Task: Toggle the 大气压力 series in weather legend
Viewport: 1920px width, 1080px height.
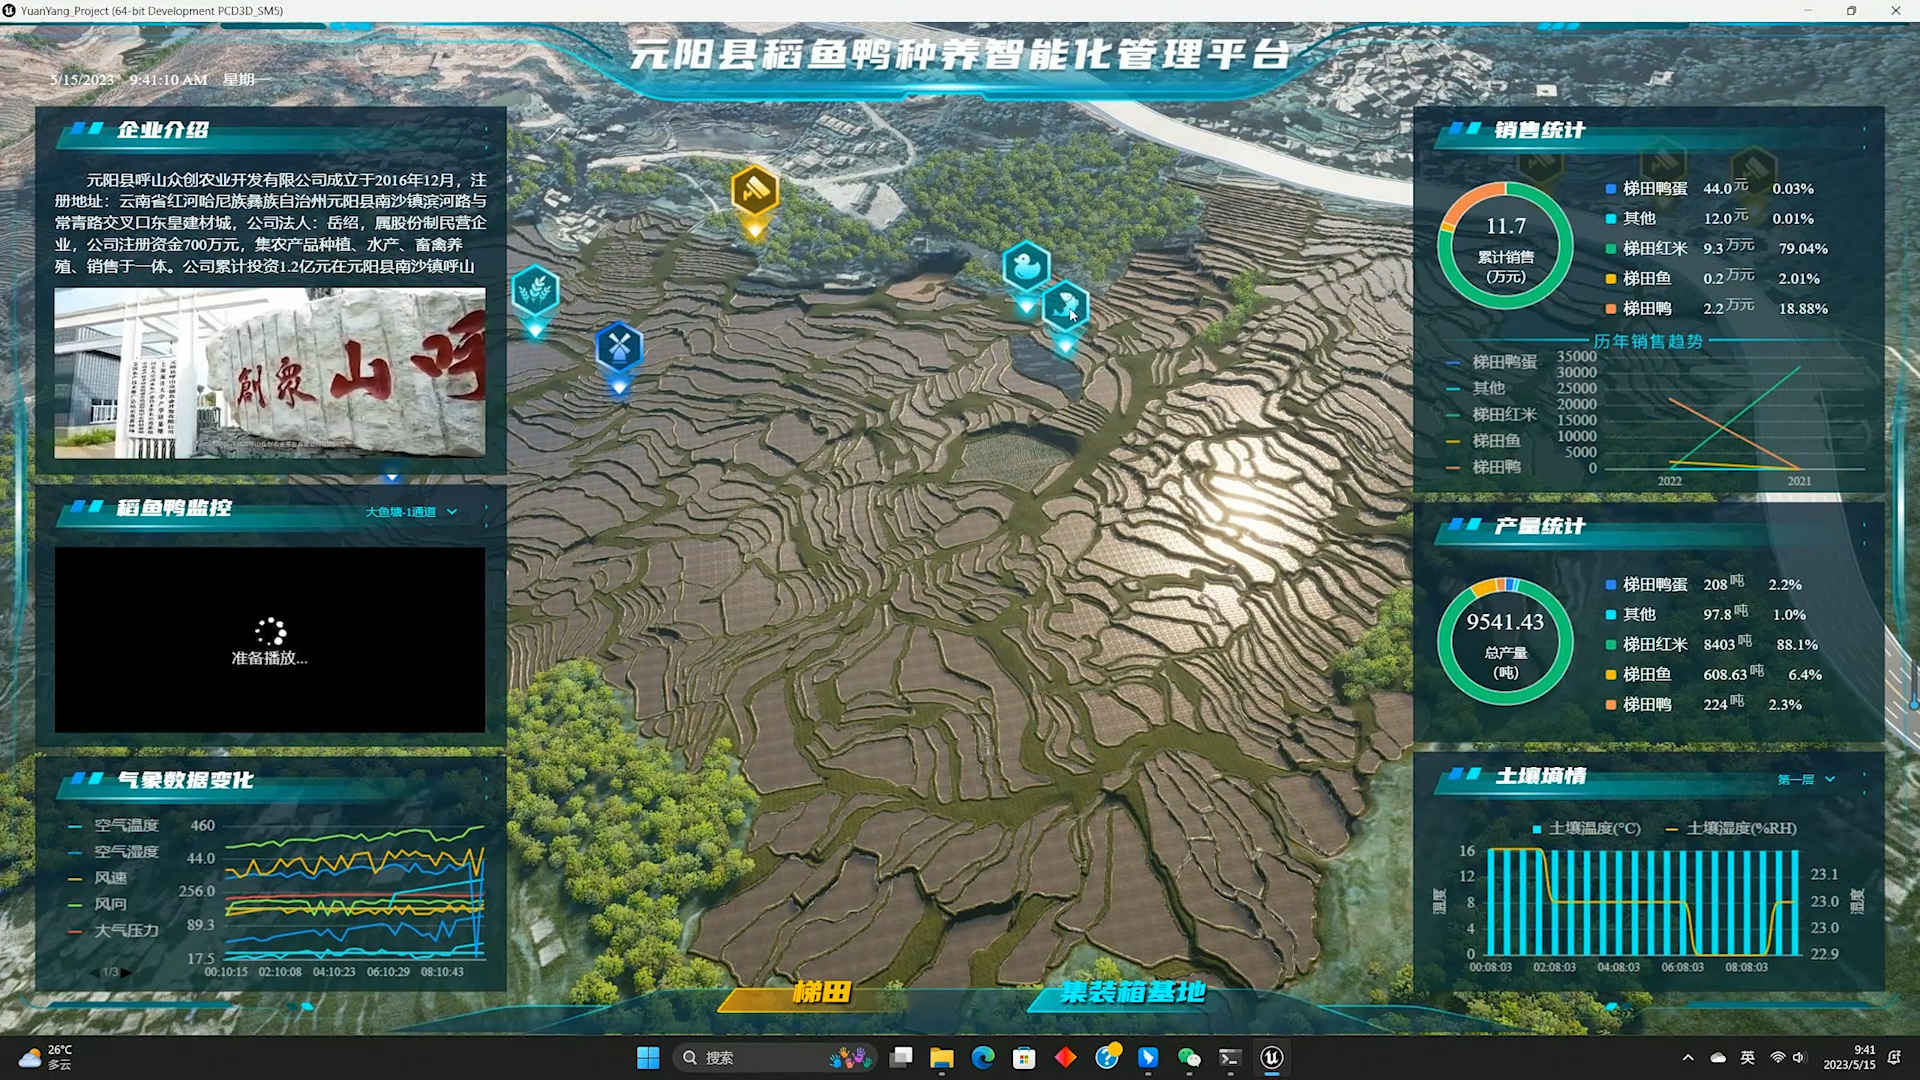Action: pos(113,930)
